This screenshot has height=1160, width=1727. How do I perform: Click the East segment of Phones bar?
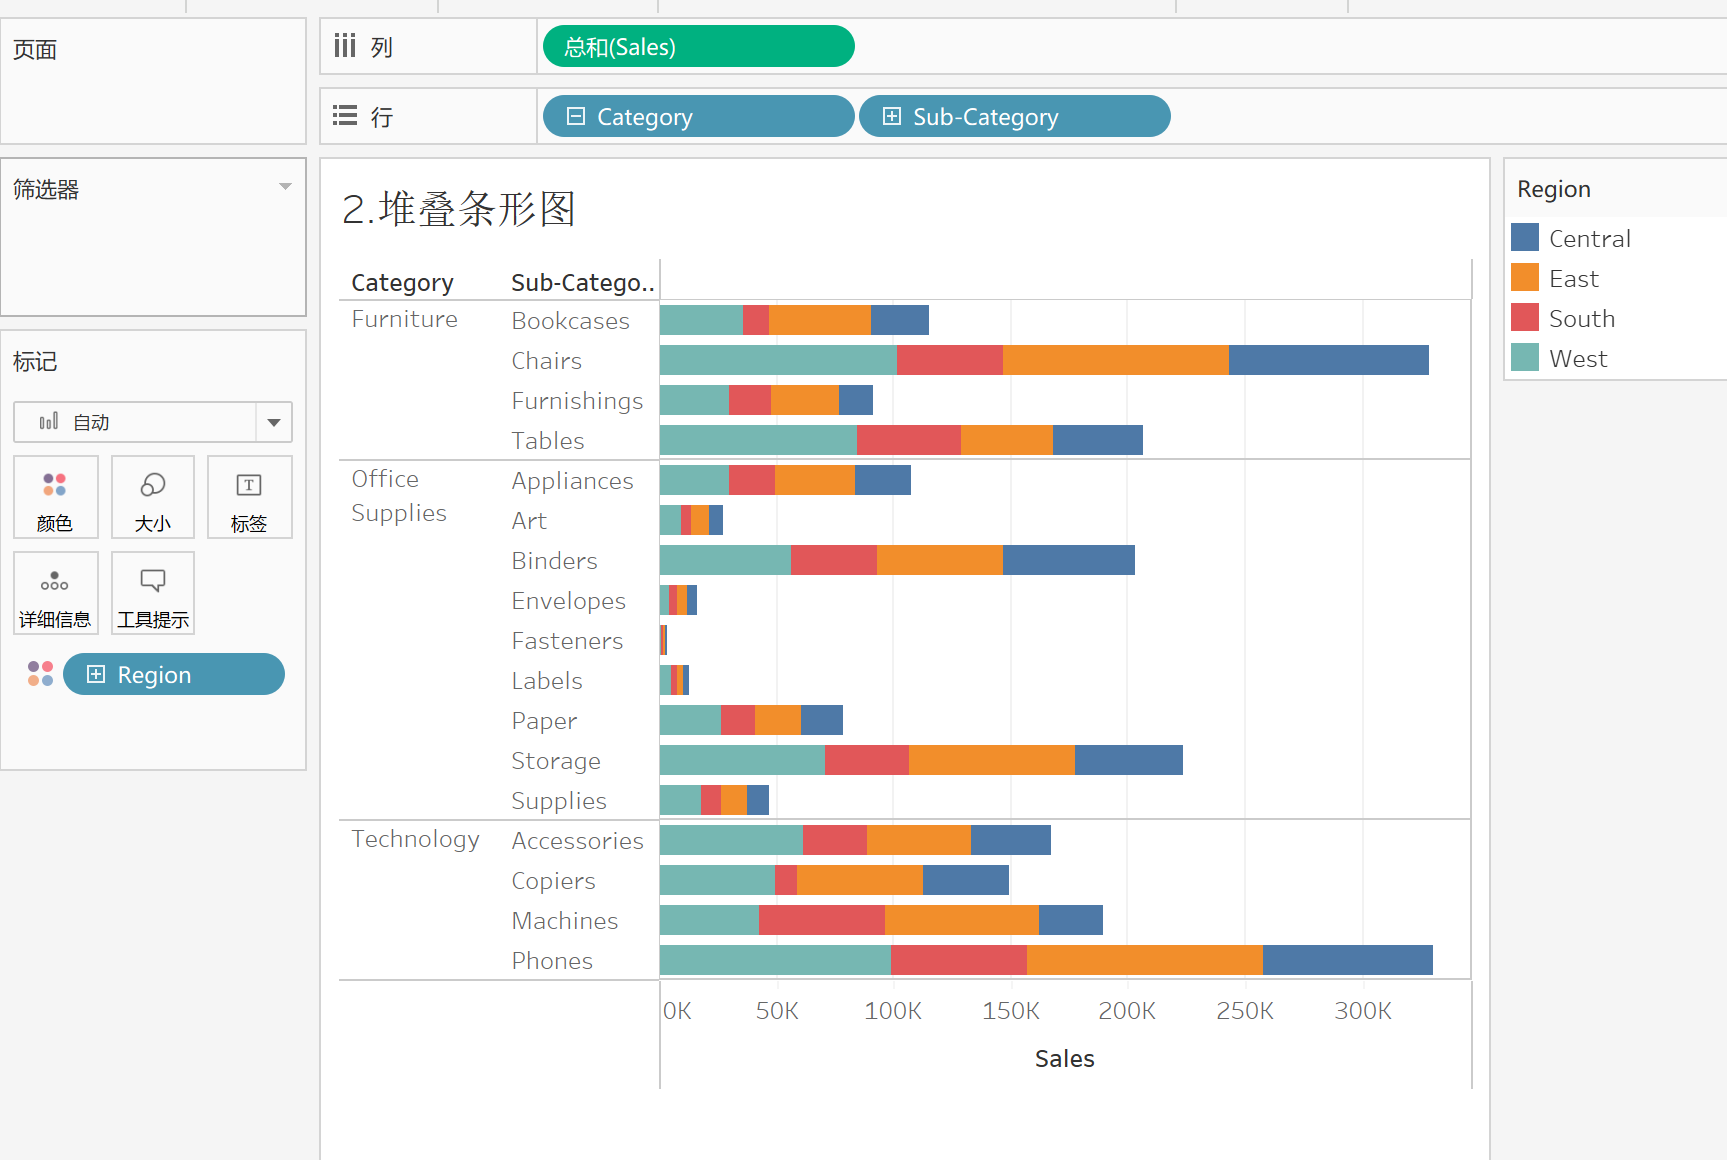click(1145, 960)
